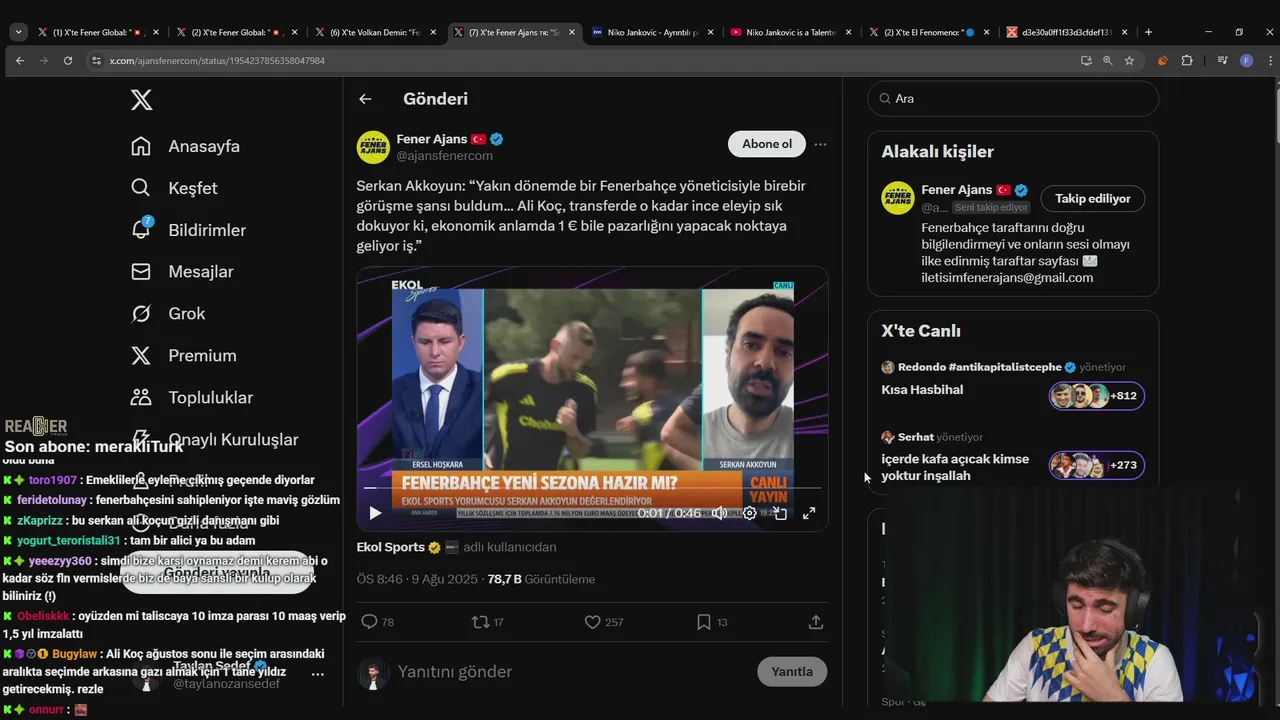
Task: Click the Premium X icon
Action: pyautogui.click(x=141, y=356)
